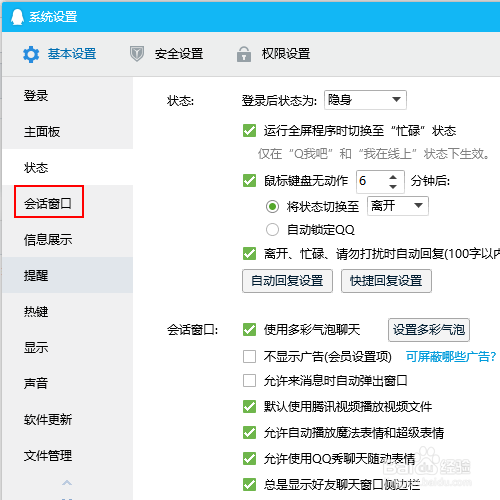Screen dimensions: 500x500
Task: Click the QQ penguin icon in title bar
Action: tap(17, 17)
